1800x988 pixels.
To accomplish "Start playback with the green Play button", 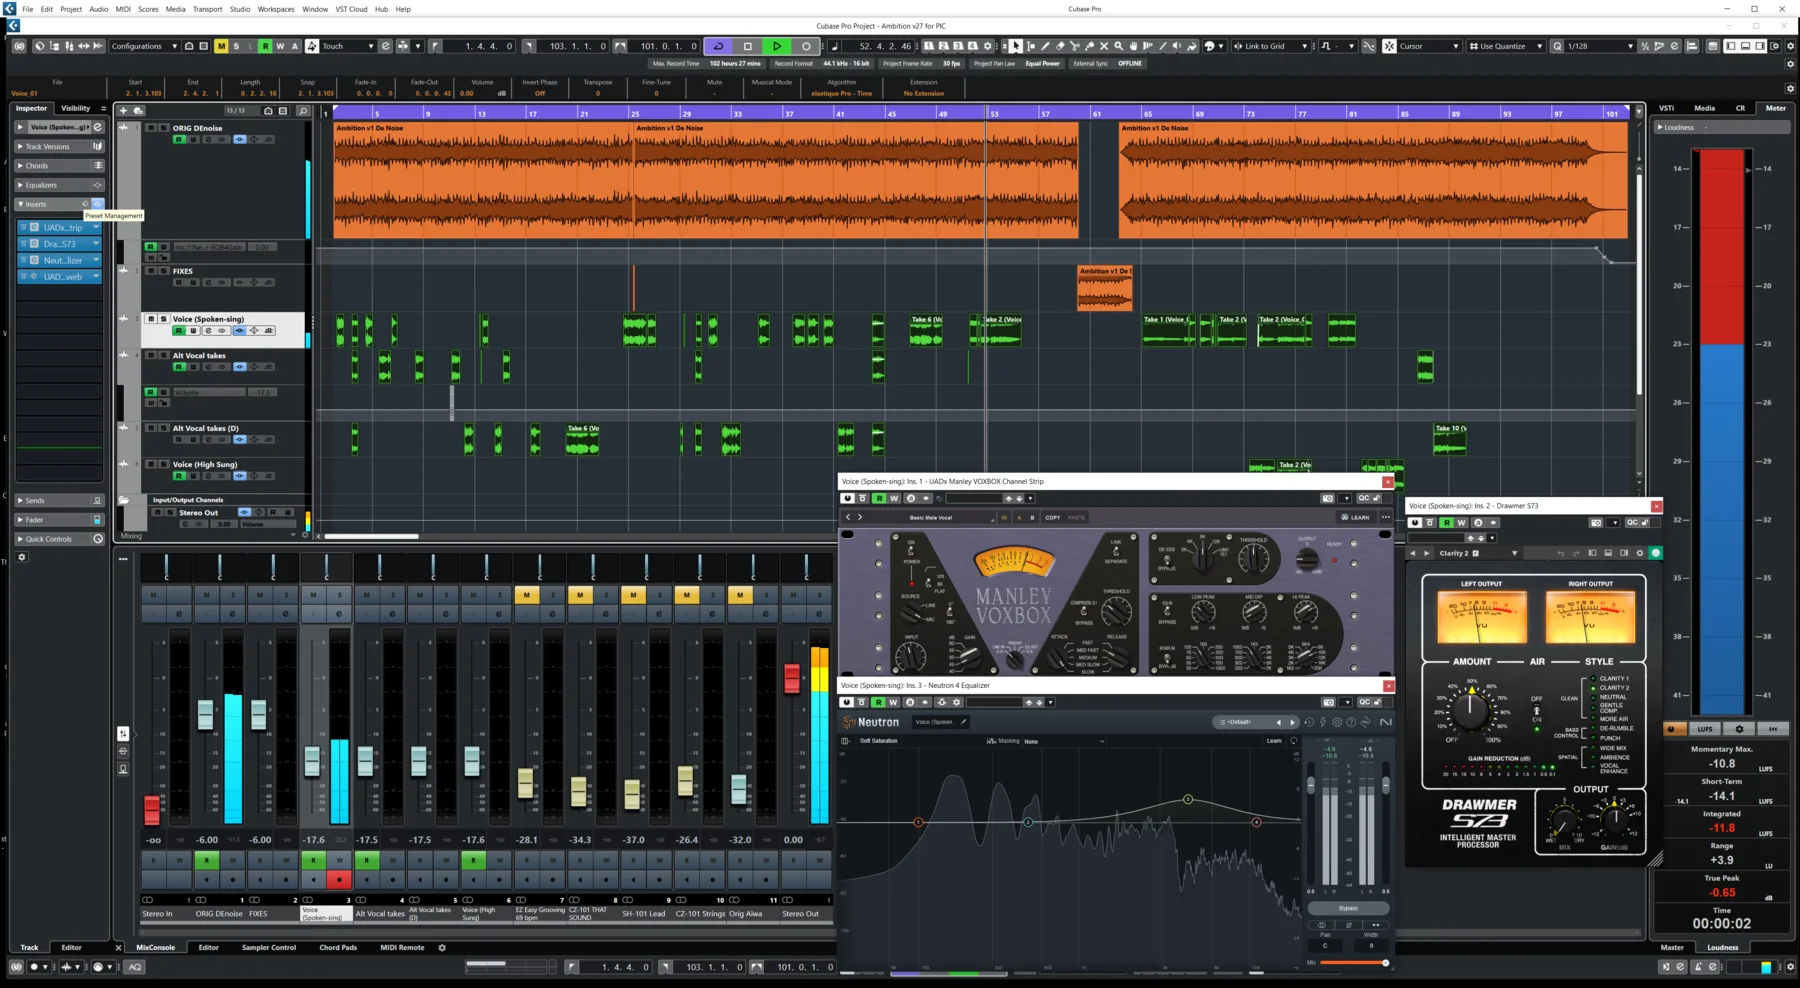I will pos(776,46).
